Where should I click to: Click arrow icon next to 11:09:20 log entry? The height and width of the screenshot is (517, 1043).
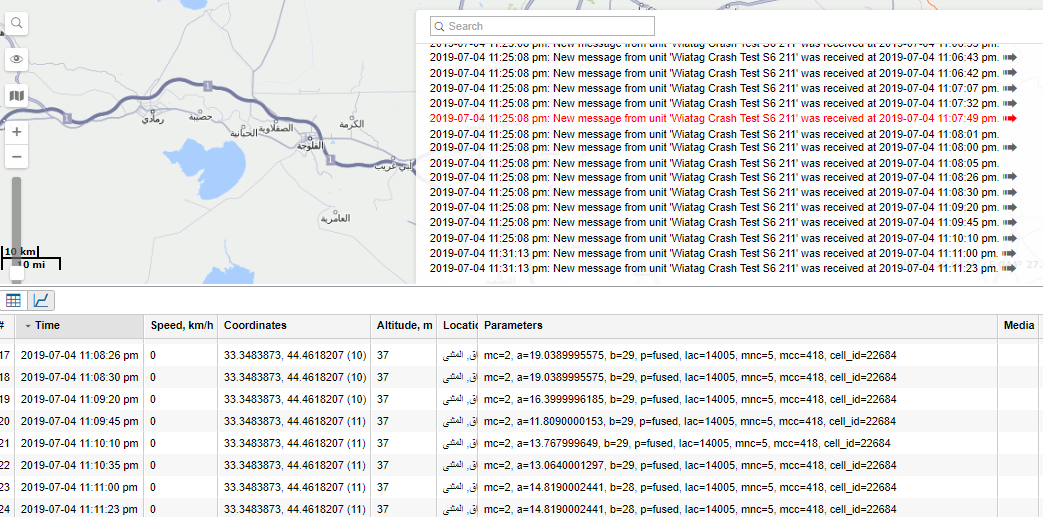click(x=1009, y=208)
